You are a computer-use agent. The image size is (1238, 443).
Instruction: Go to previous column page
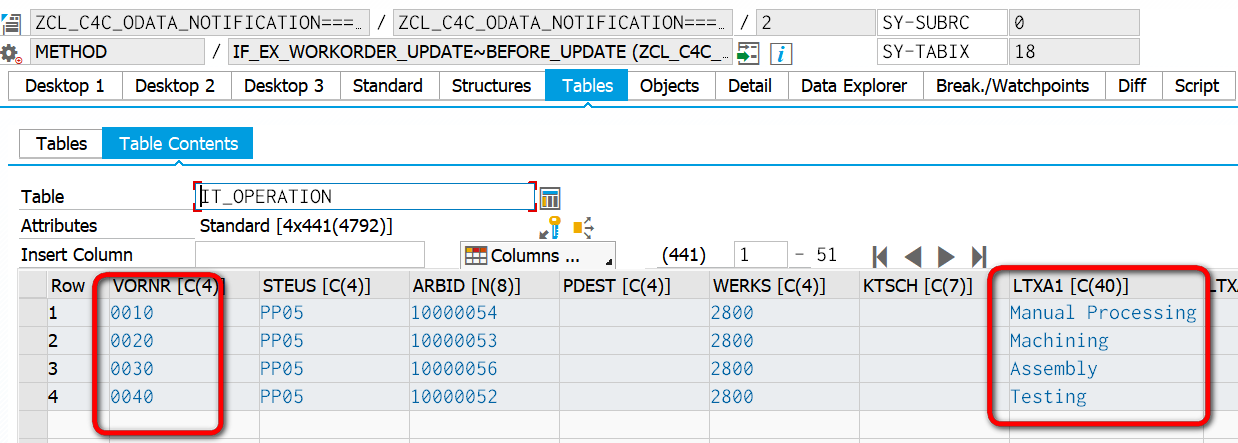click(x=913, y=256)
